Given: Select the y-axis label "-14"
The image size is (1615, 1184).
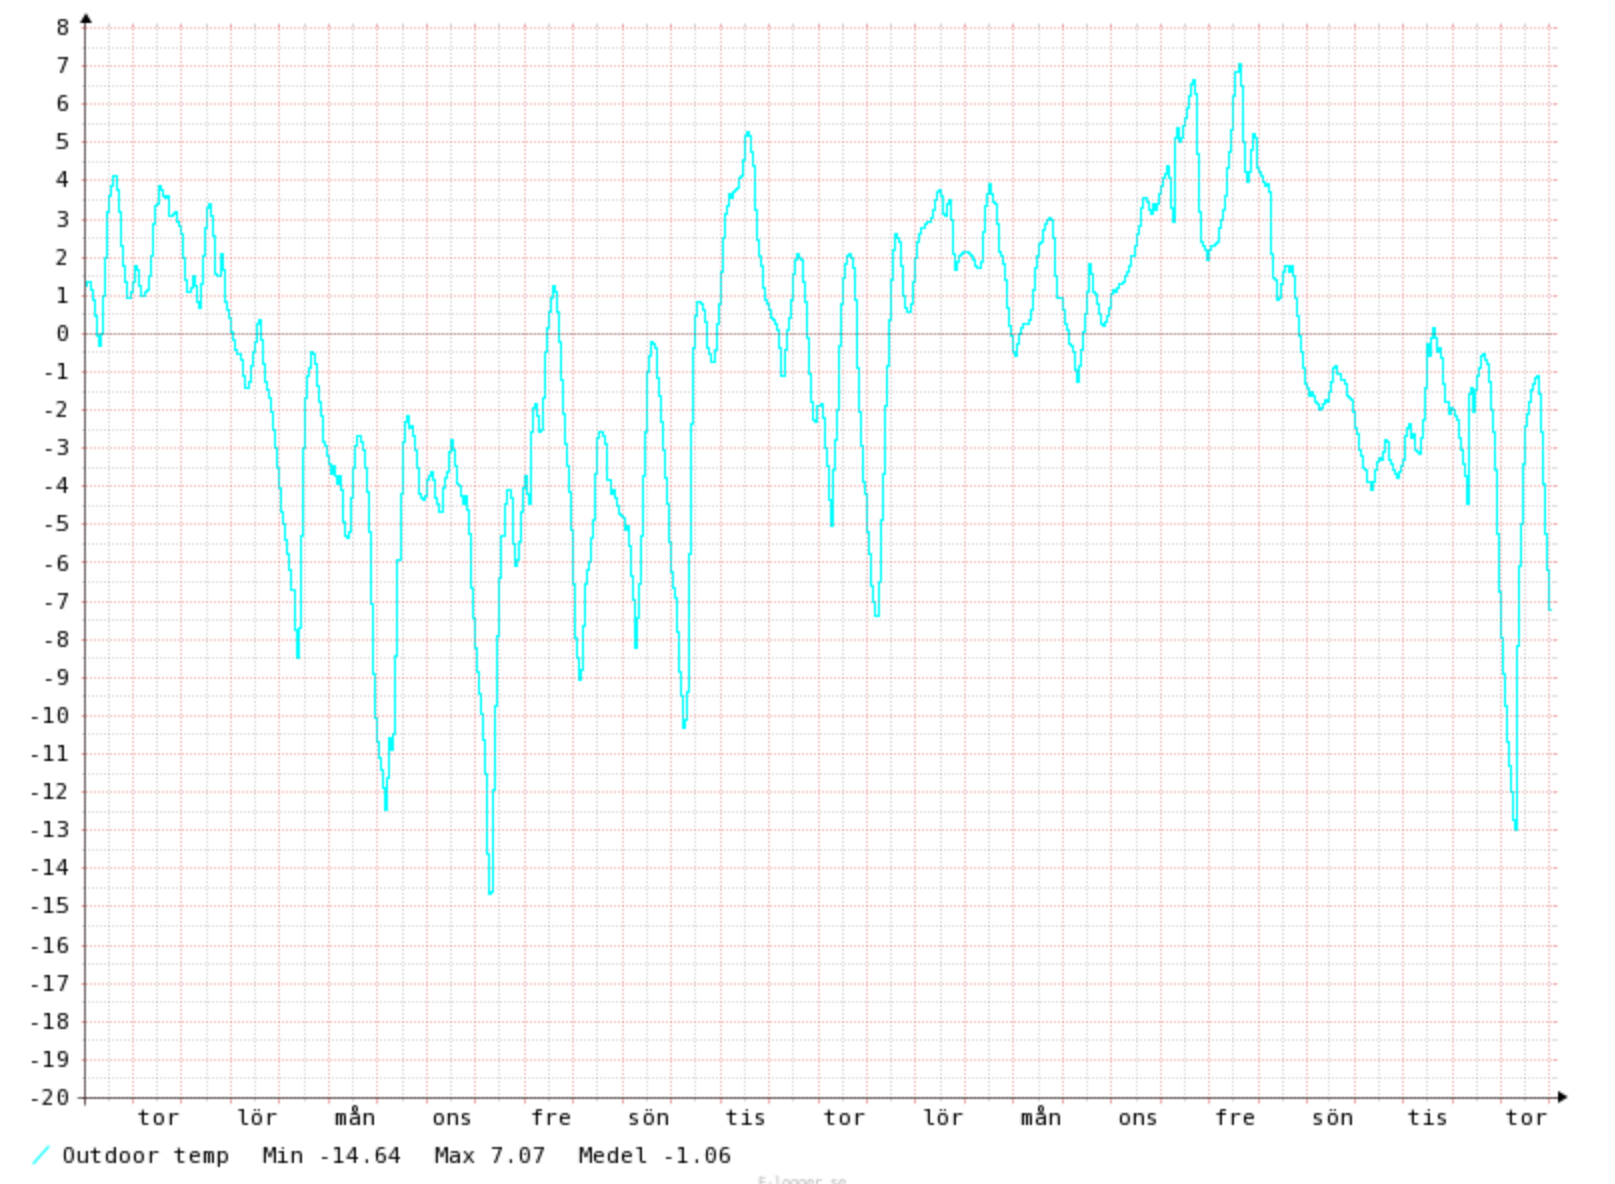Looking at the screenshot, I should (x=50, y=868).
